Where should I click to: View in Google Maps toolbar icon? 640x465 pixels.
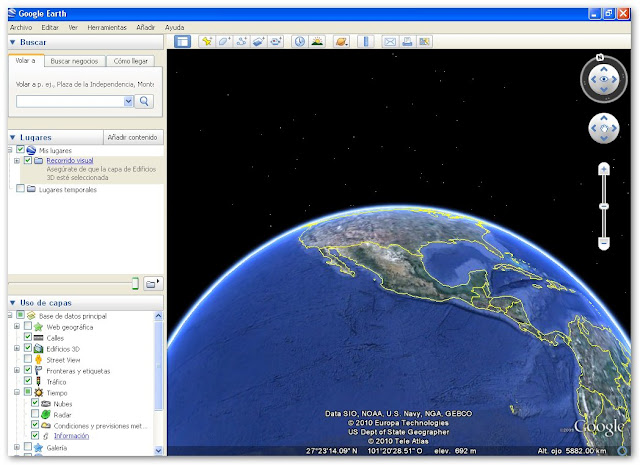(424, 42)
